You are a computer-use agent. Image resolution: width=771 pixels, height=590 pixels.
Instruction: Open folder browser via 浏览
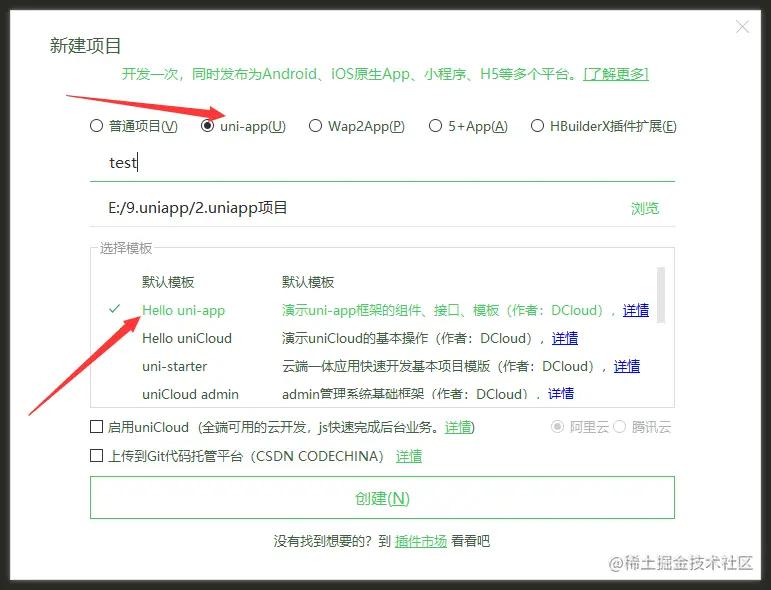[x=645, y=208]
